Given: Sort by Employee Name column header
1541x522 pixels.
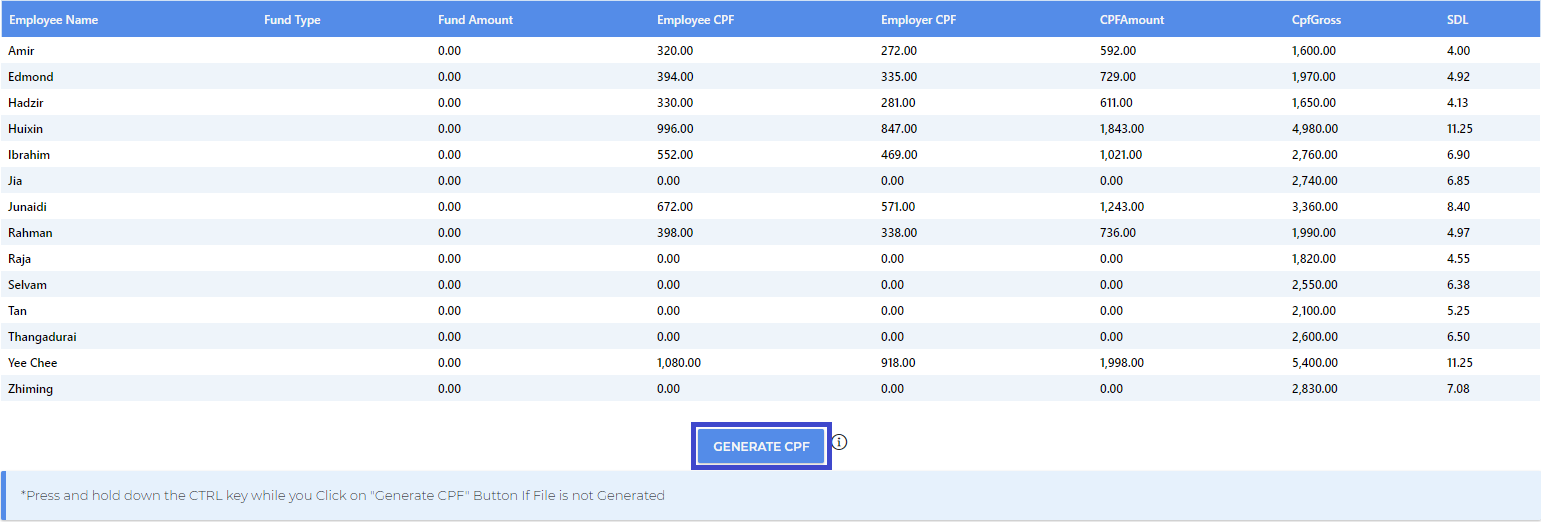Looking at the screenshot, I should [54, 20].
